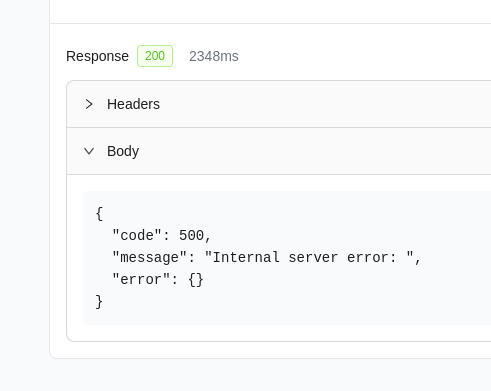Select the "Internal server error: " string
The height and width of the screenshot is (391, 491).
tap(309, 257)
